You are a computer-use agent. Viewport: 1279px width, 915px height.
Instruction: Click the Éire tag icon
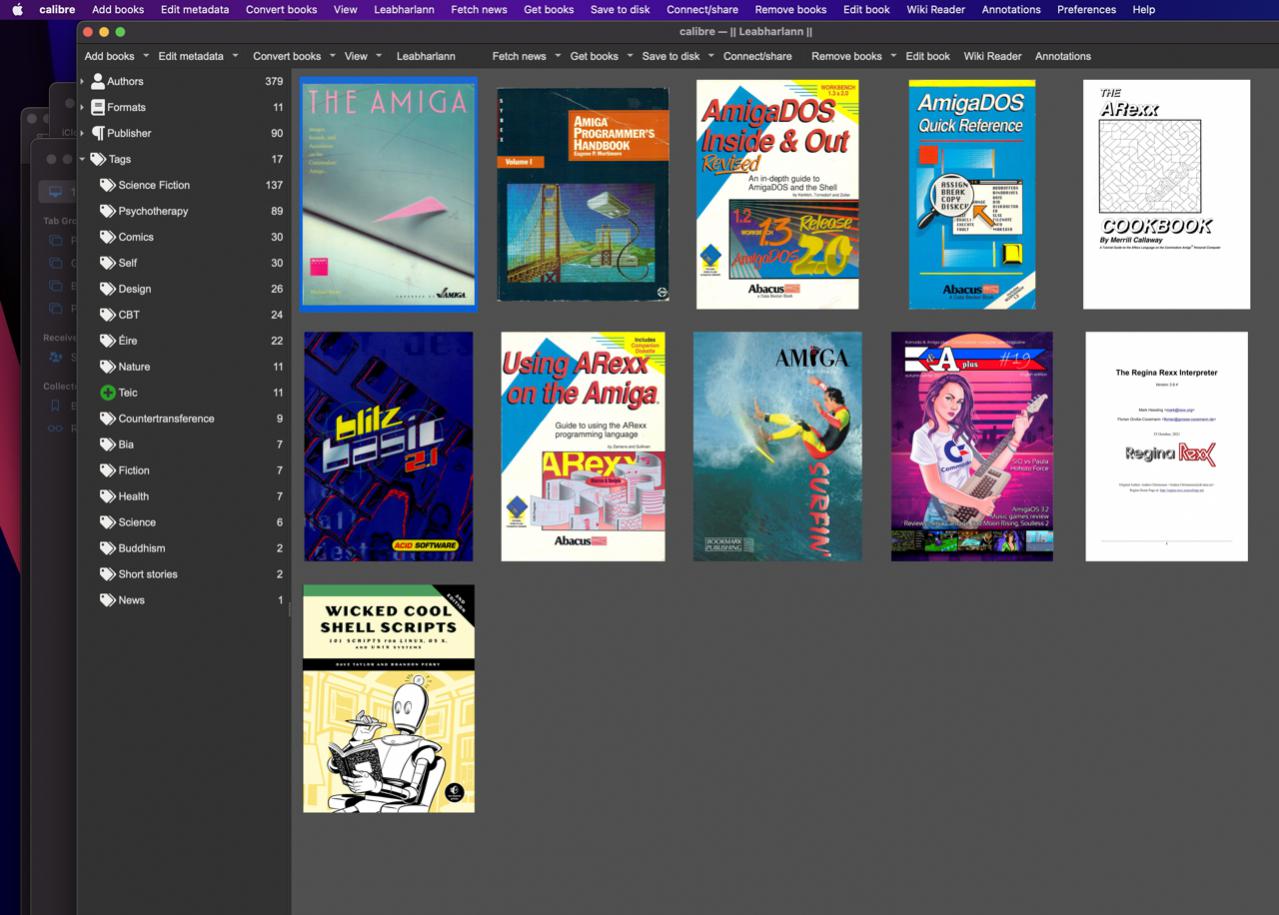click(108, 341)
